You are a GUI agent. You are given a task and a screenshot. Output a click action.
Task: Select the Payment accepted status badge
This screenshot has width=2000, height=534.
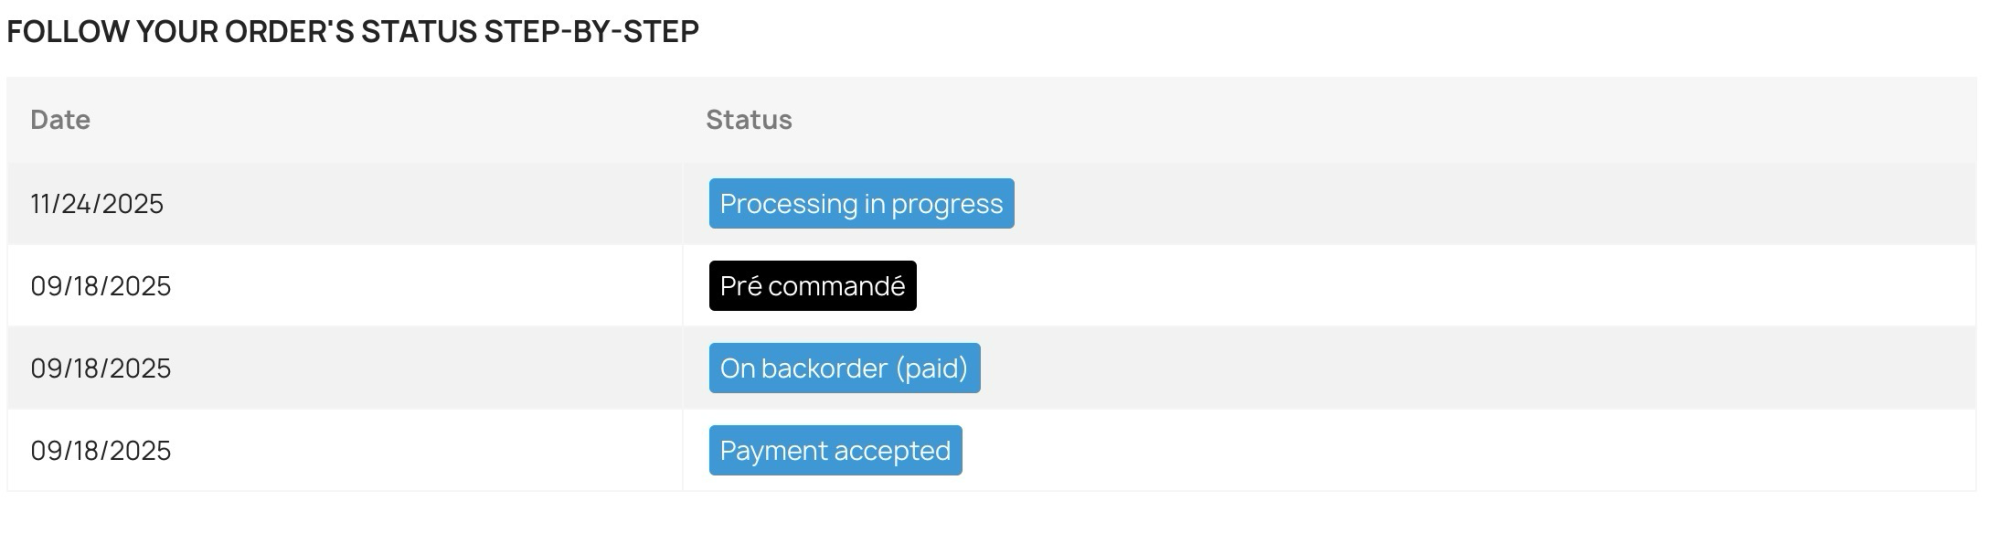point(835,450)
